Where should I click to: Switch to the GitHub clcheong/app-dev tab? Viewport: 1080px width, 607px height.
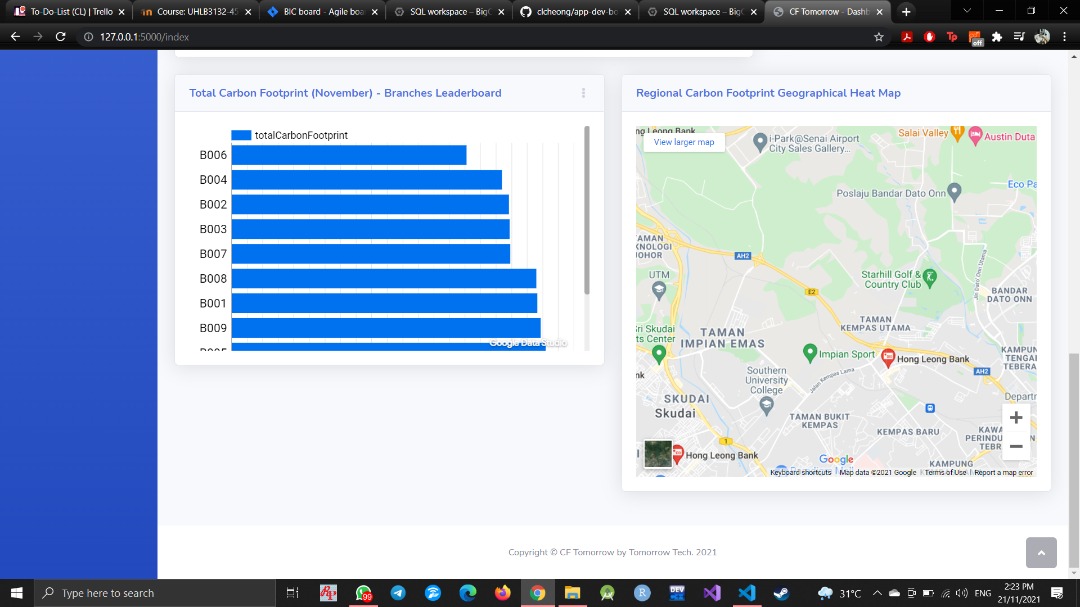pyautogui.click(x=575, y=12)
